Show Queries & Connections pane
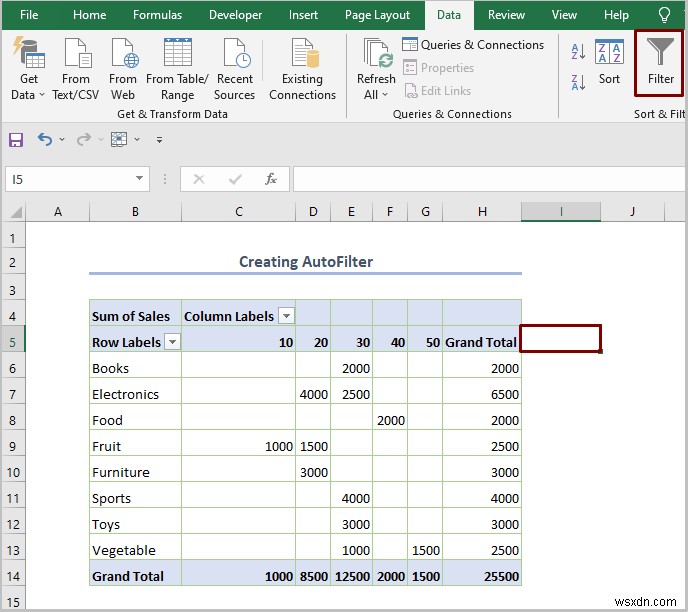688x612 pixels. pos(473,45)
